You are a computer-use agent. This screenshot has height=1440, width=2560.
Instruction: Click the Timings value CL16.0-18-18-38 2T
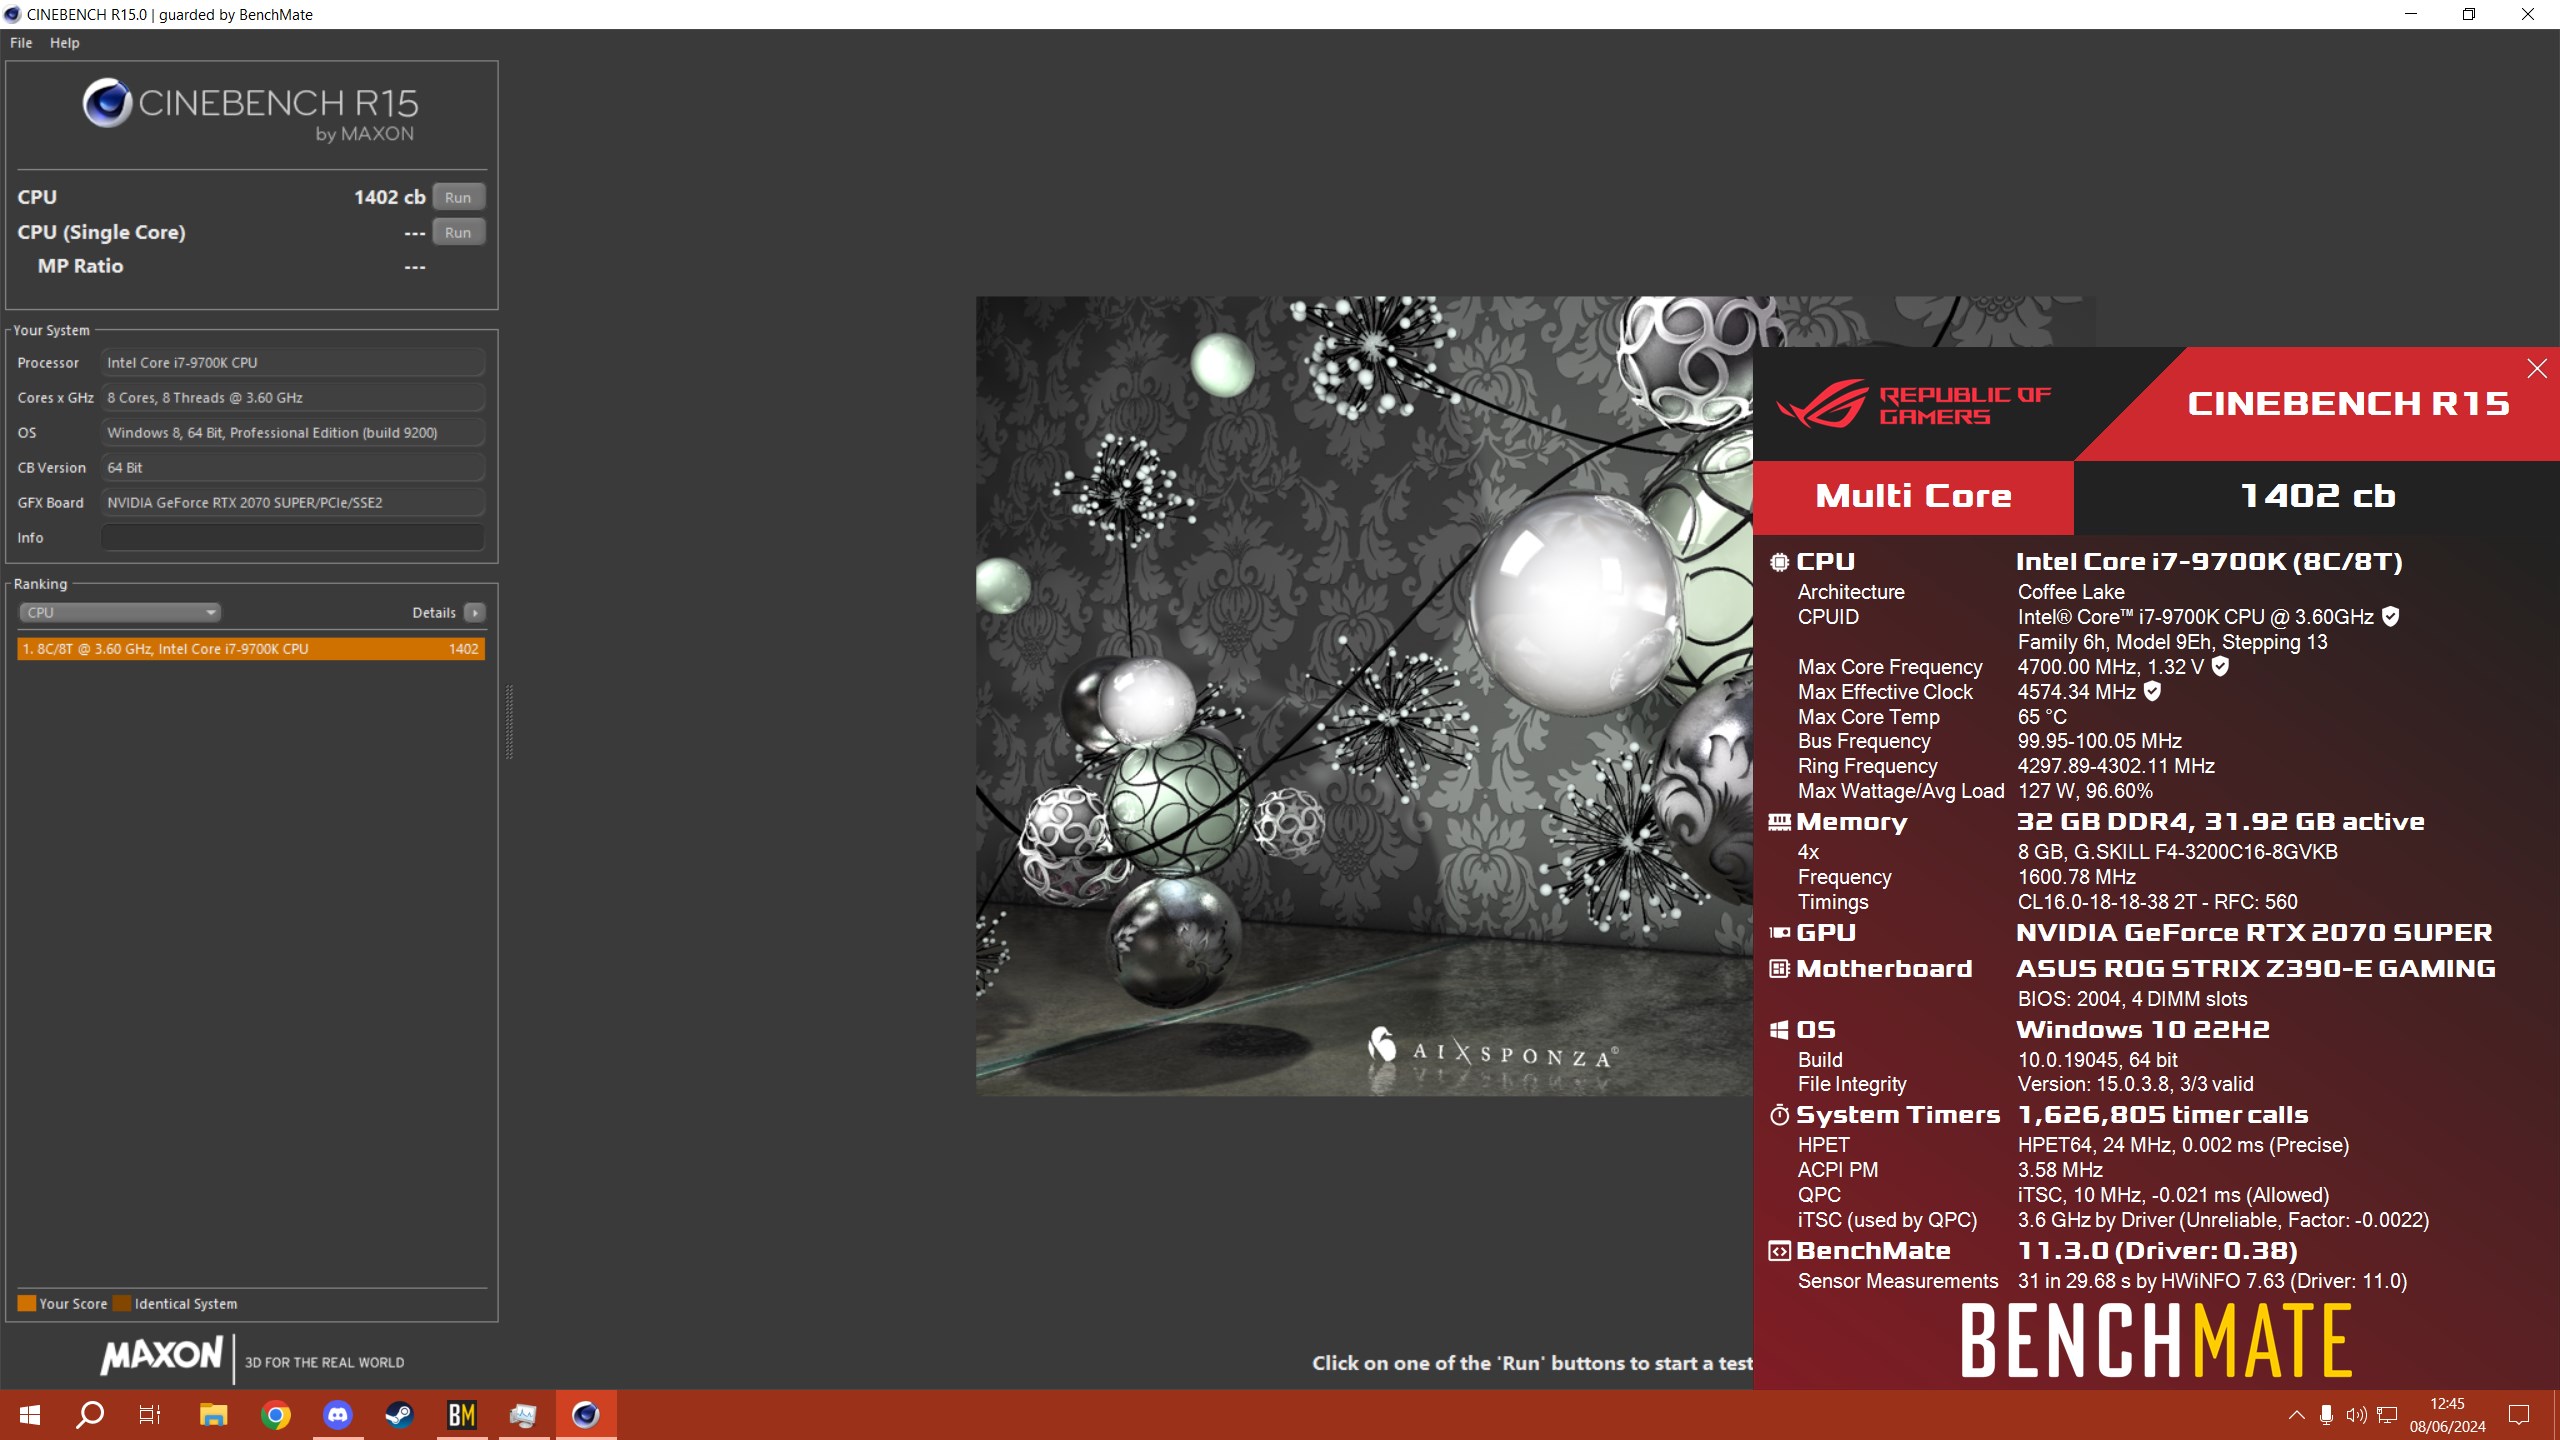[2158, 902]
